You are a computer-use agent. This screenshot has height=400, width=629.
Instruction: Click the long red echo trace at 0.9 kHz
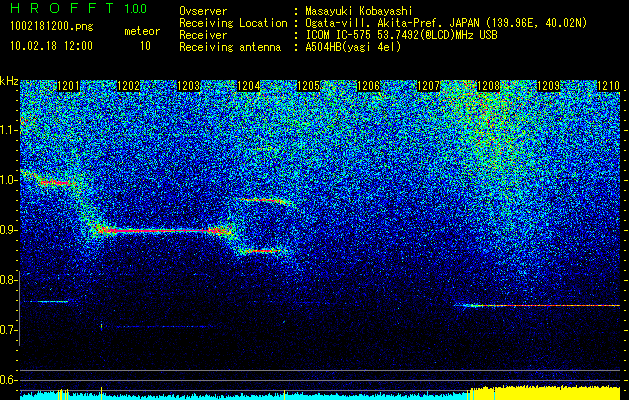click(164, 231)
